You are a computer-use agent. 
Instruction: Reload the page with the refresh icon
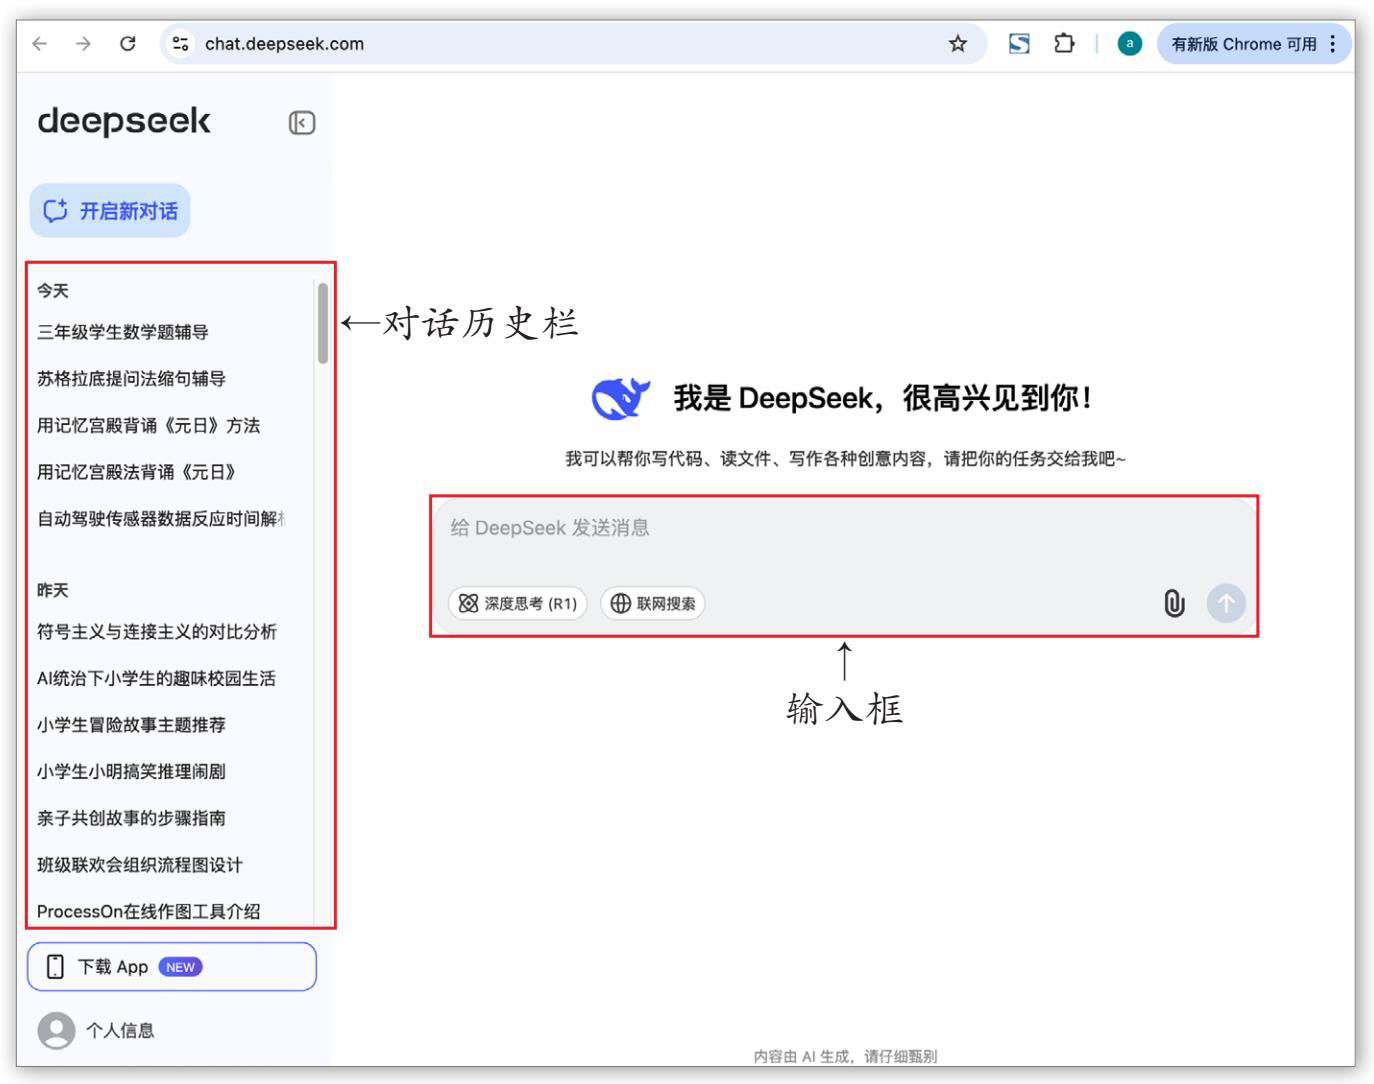[x=127, y=43]
